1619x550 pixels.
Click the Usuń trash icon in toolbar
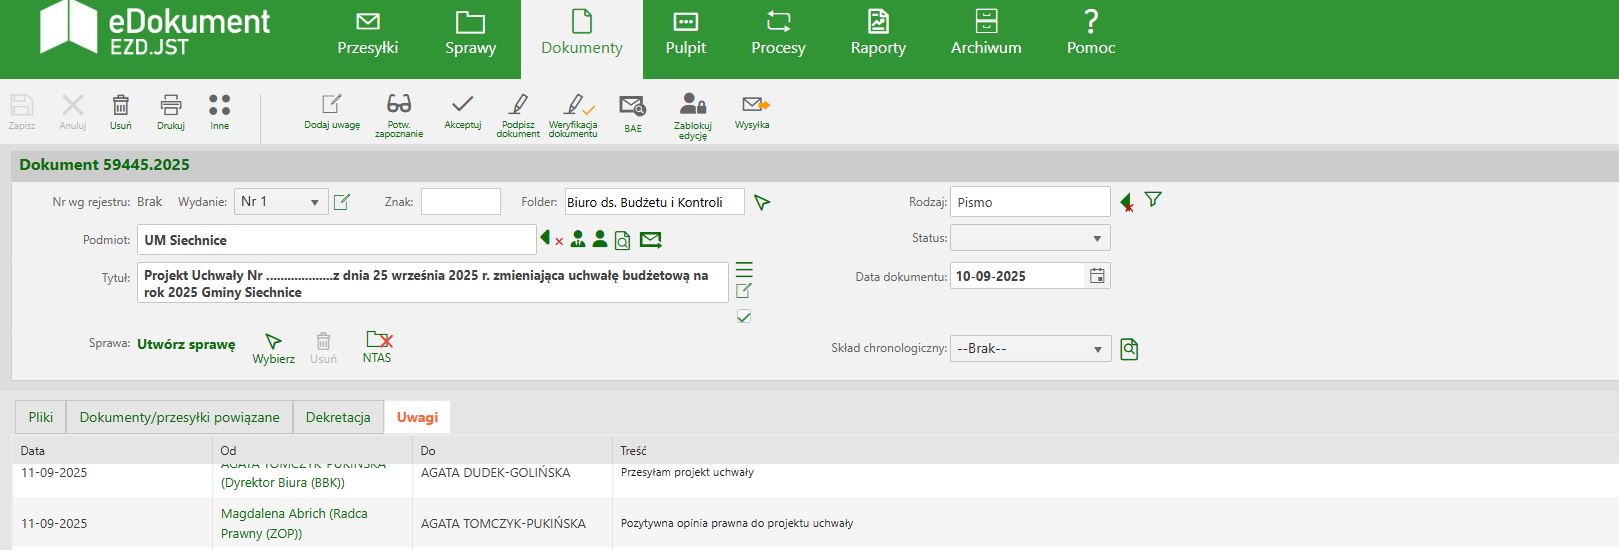pos(120,106)
